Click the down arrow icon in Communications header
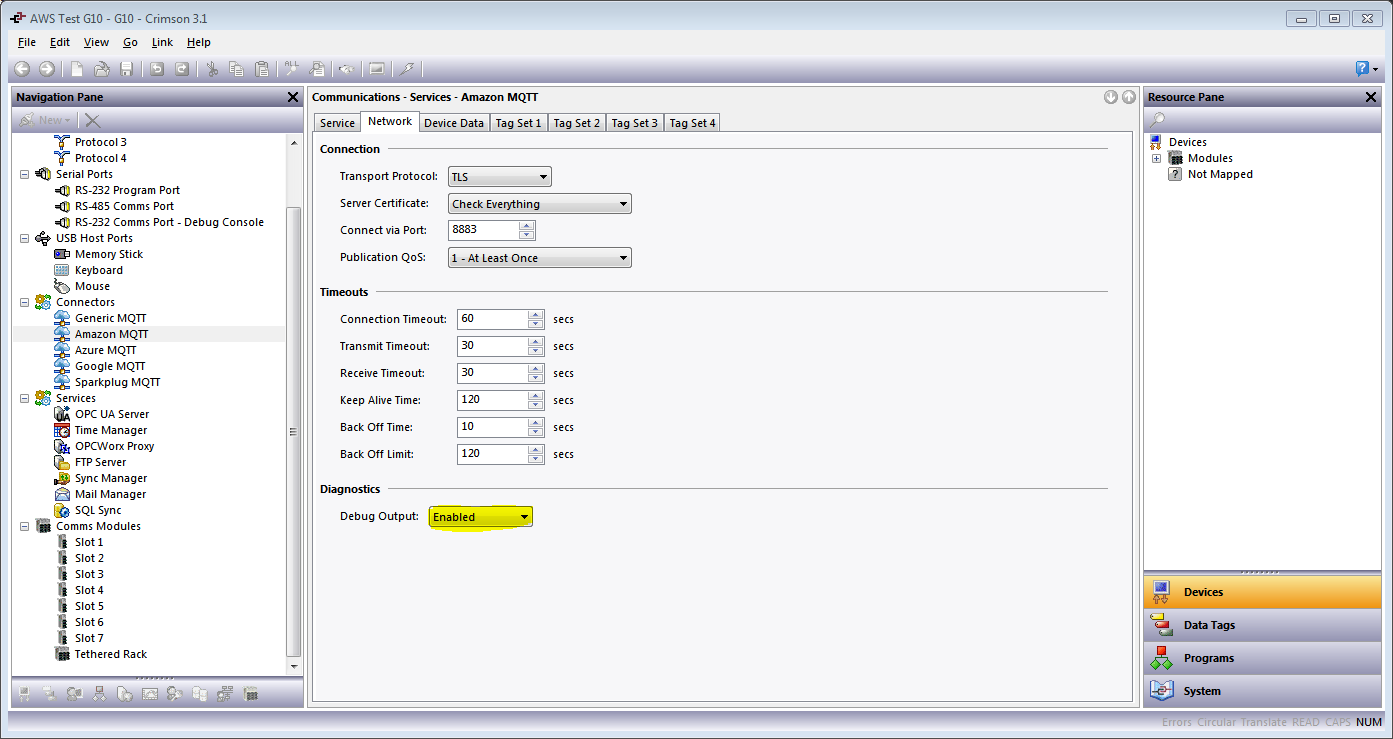Image resolution: width=1393 pixels, height=739 pixels. pyautogui.click(x=1111, y=97)
